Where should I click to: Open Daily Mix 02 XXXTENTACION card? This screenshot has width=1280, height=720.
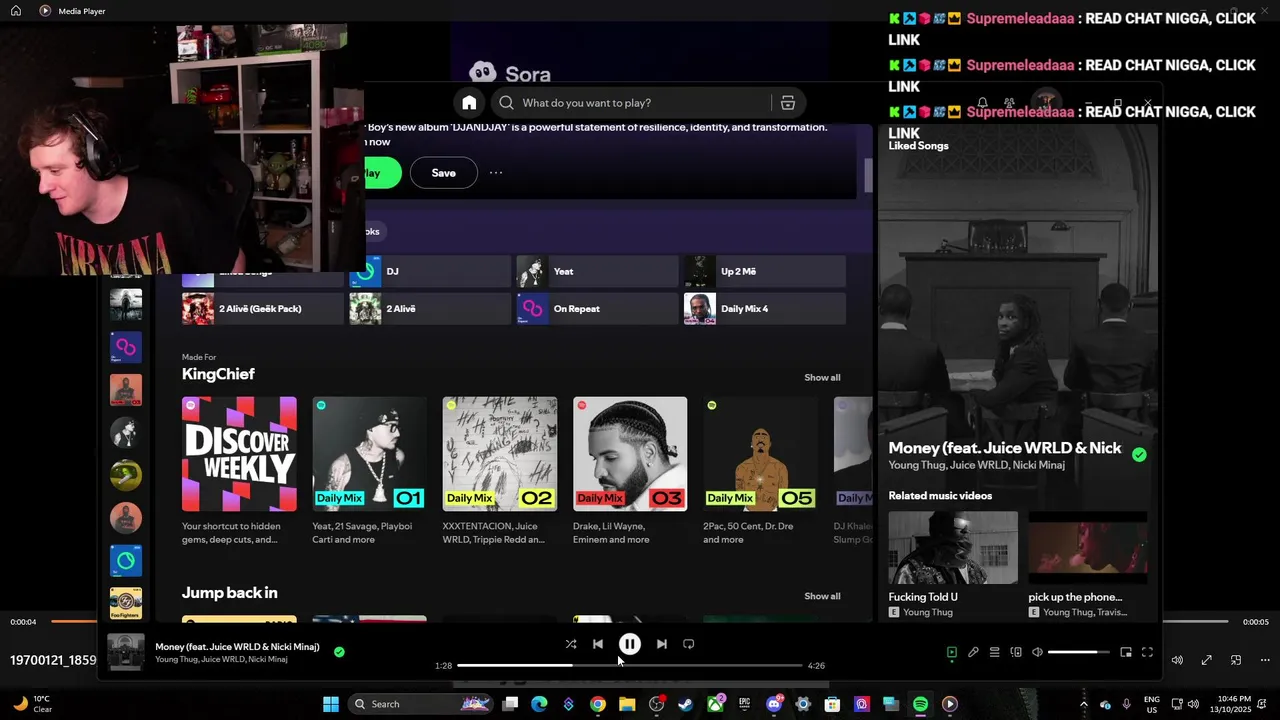[x=500, y=472]
